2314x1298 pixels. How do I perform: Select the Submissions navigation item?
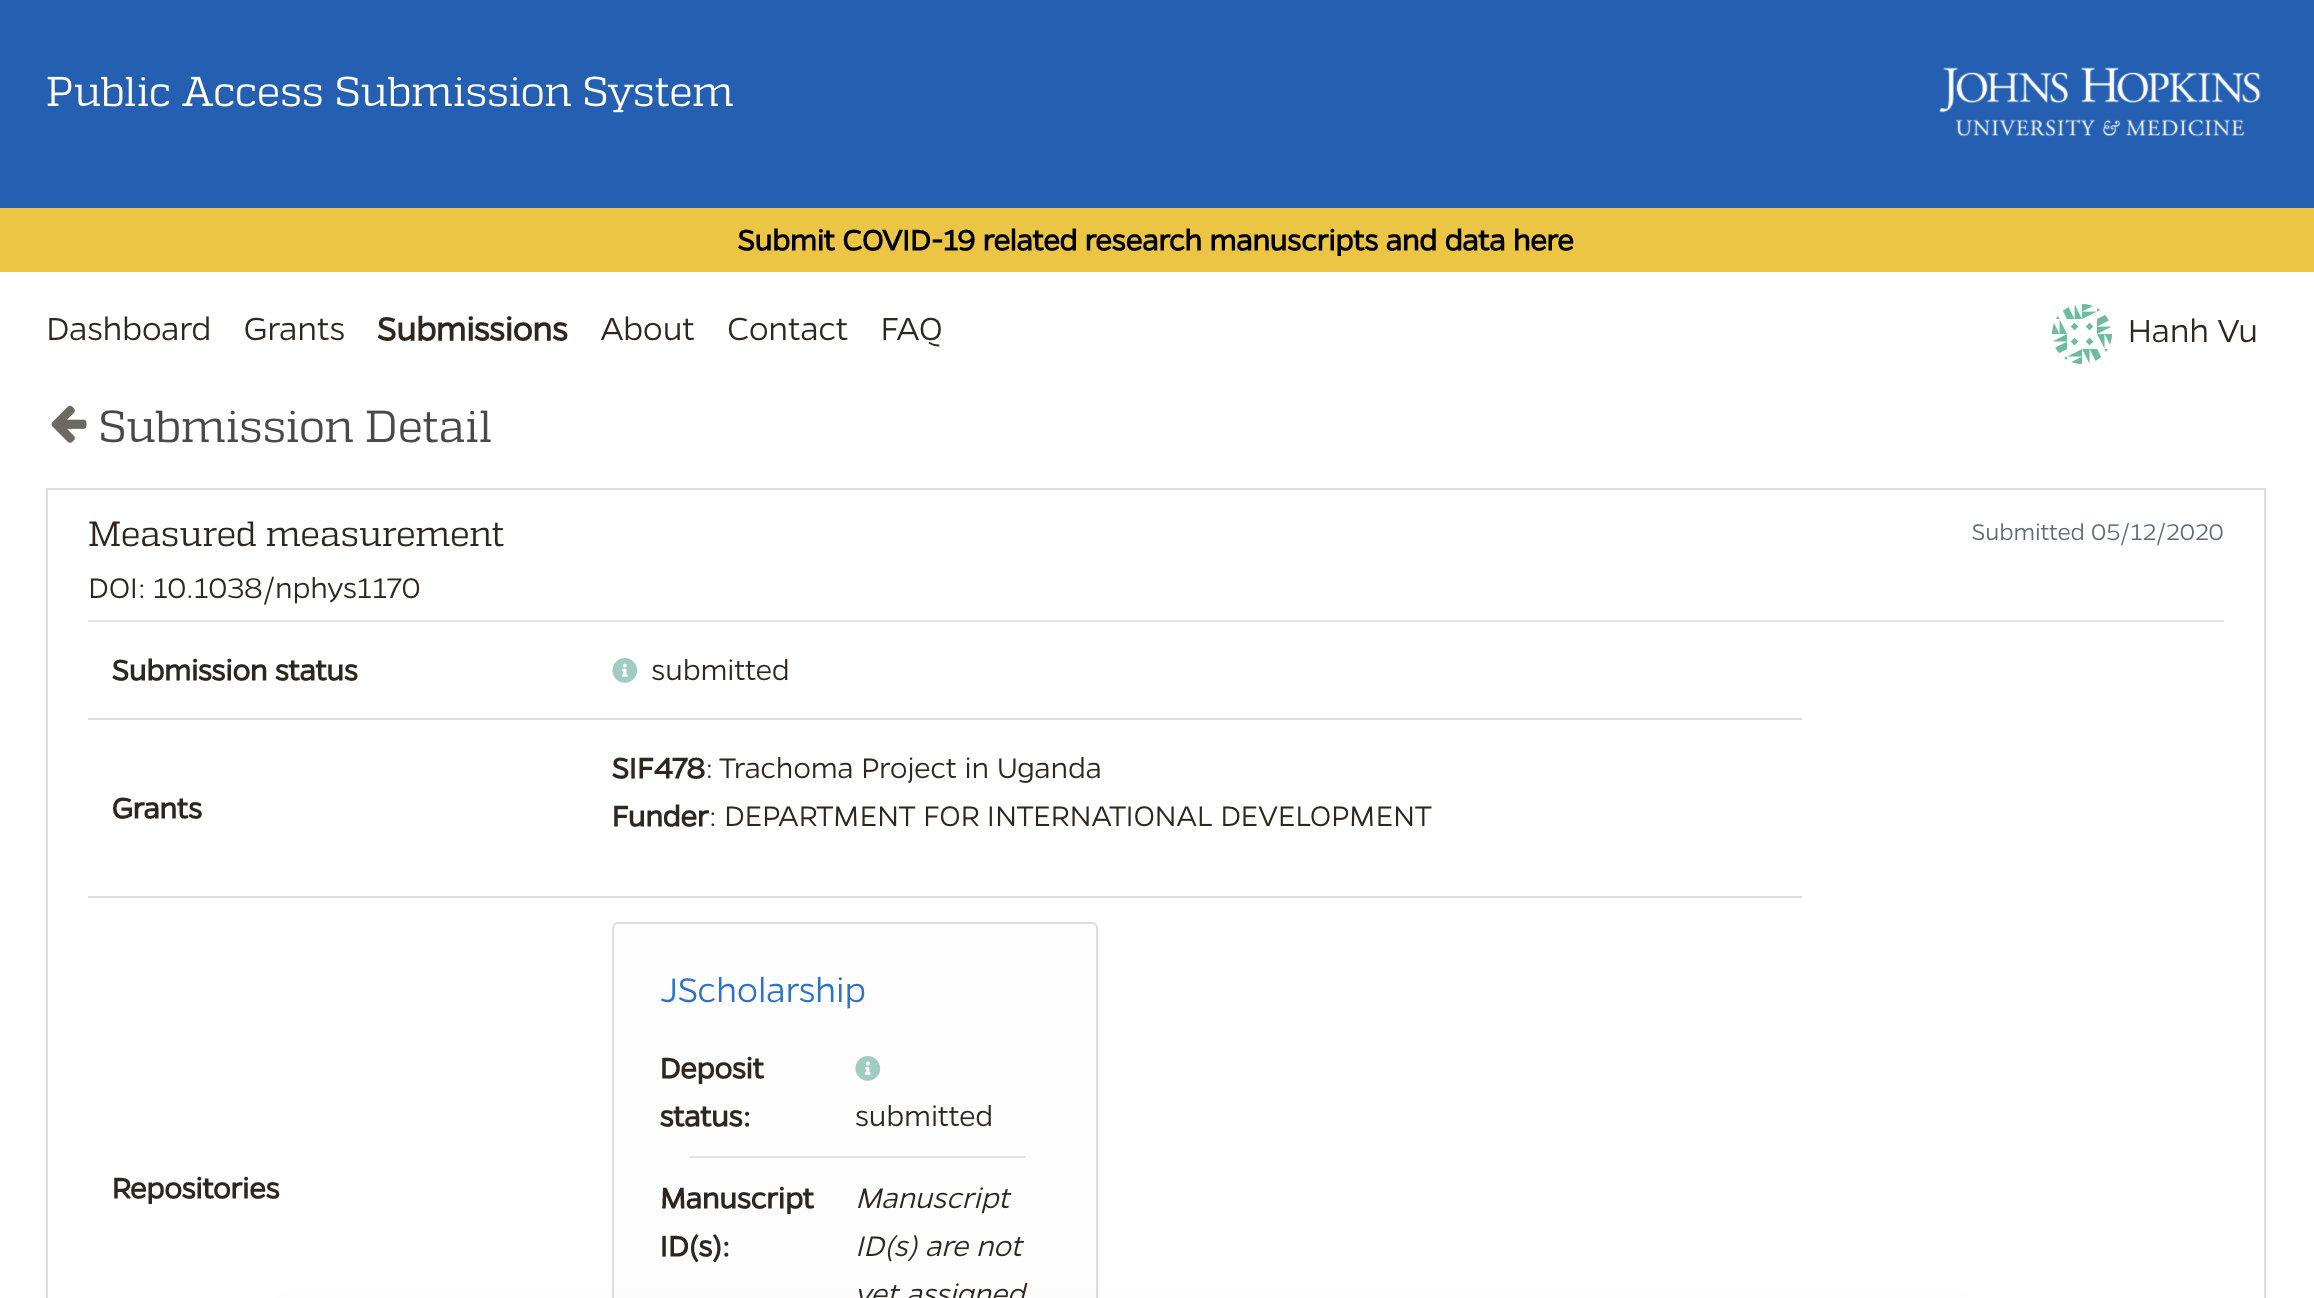472,329
